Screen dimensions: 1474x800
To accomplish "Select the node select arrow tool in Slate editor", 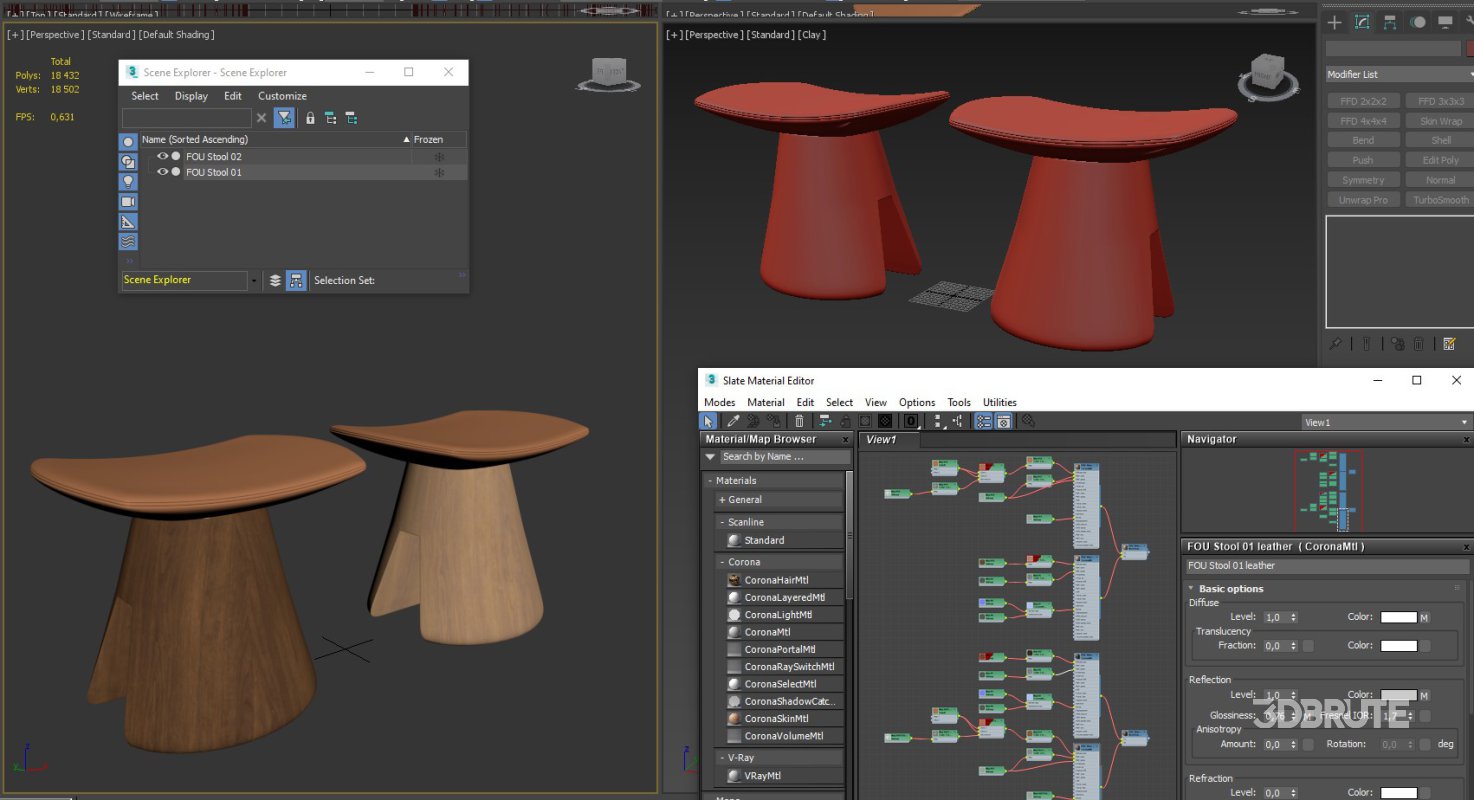I will pyautogui.click(x=707, y=421).
